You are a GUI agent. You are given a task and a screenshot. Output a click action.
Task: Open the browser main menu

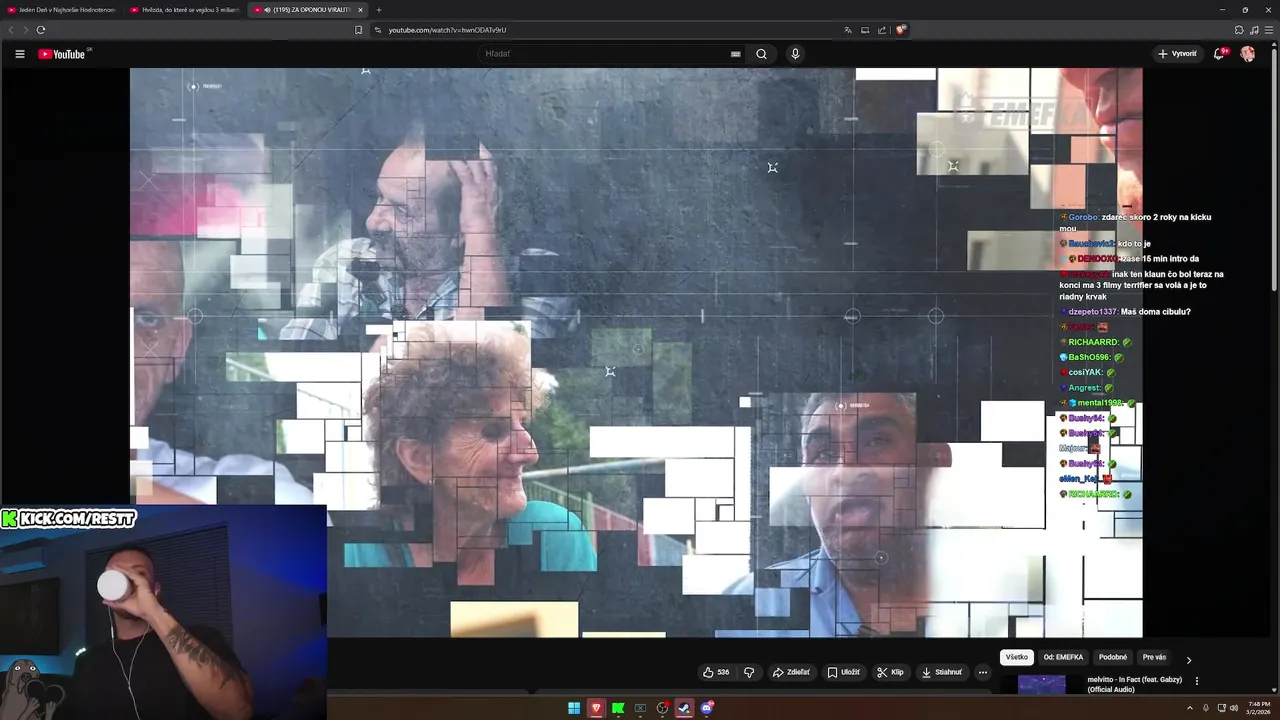click(x=1269, y=30)
